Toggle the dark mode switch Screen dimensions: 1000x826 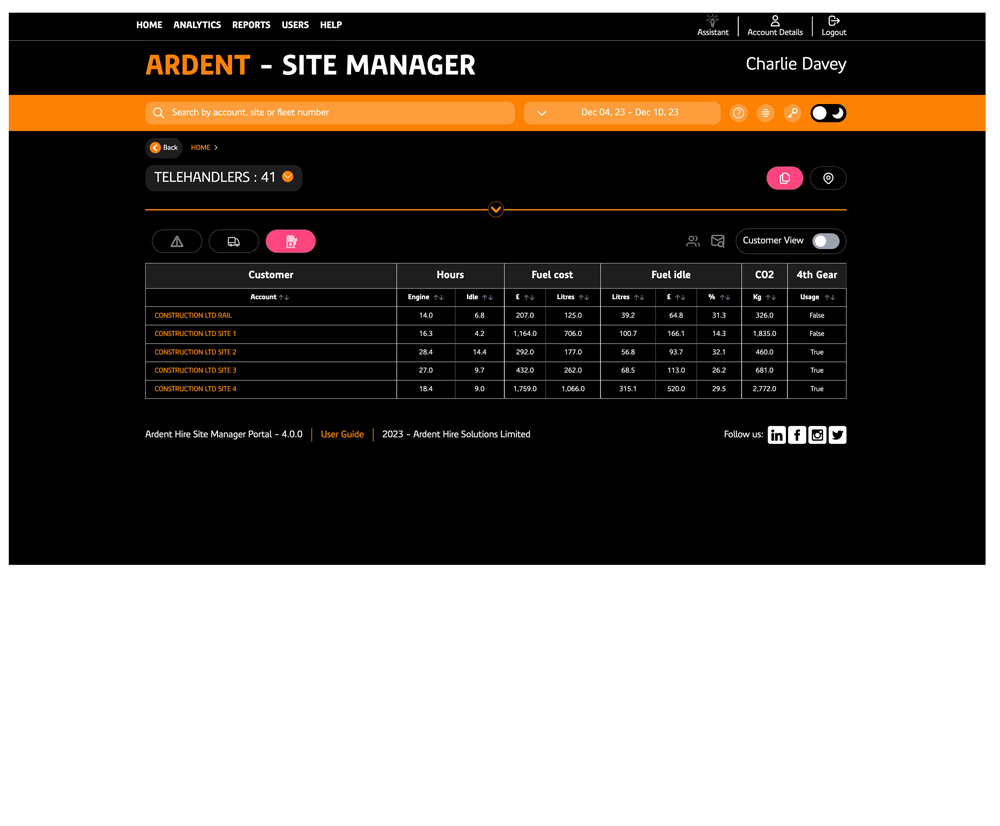(x=828, y=113)
